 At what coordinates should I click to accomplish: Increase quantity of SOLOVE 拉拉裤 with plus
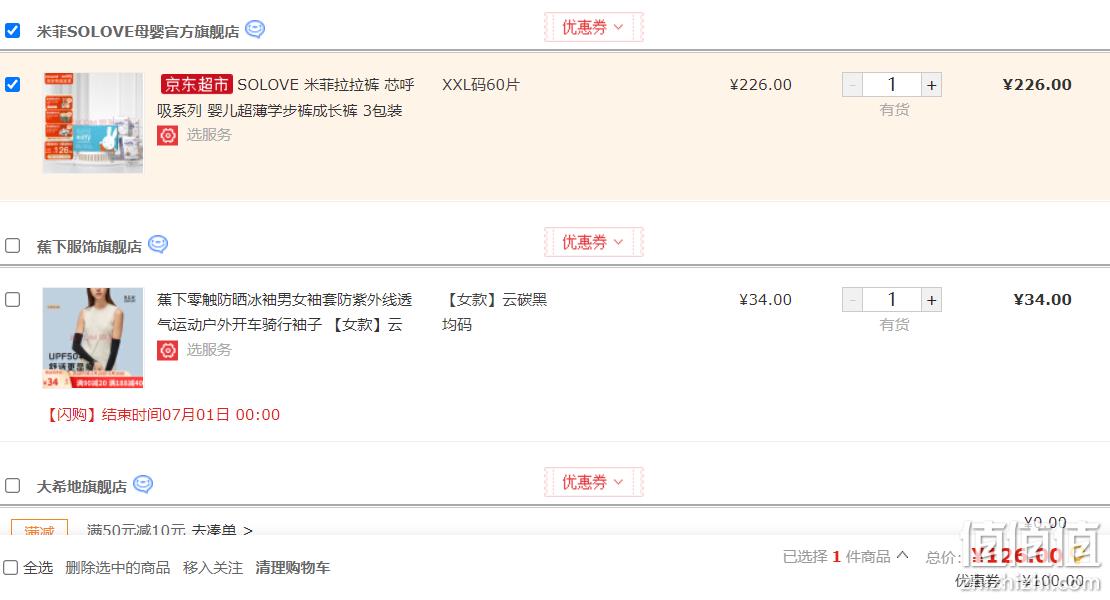point(932,85)
